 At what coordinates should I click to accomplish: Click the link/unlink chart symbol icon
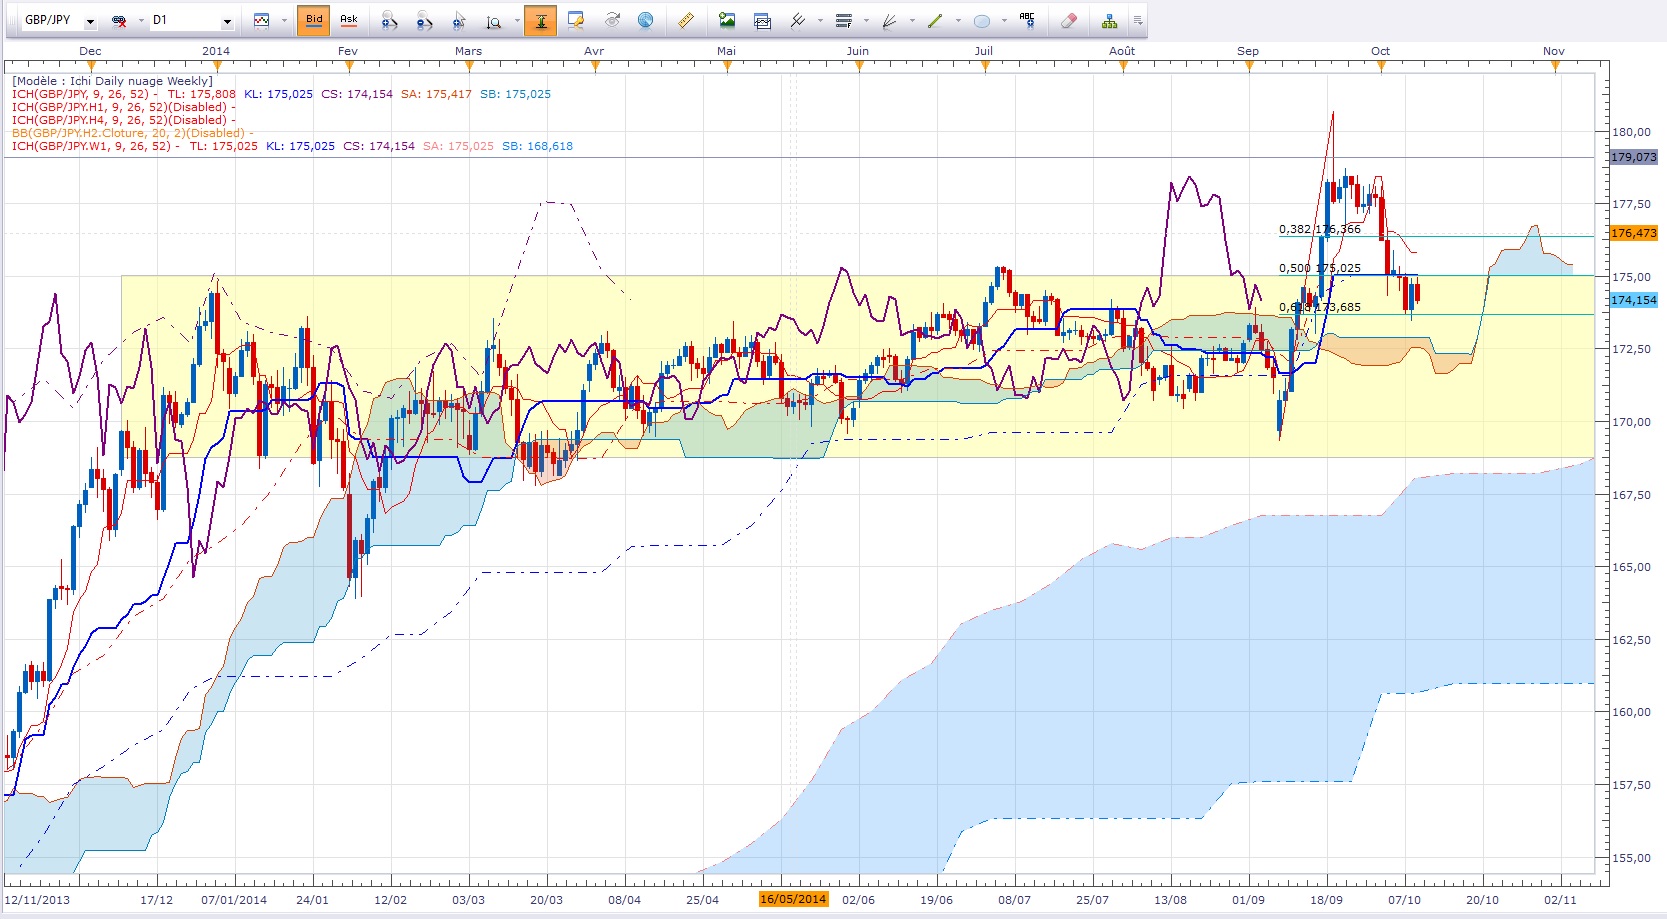point(119,21)
